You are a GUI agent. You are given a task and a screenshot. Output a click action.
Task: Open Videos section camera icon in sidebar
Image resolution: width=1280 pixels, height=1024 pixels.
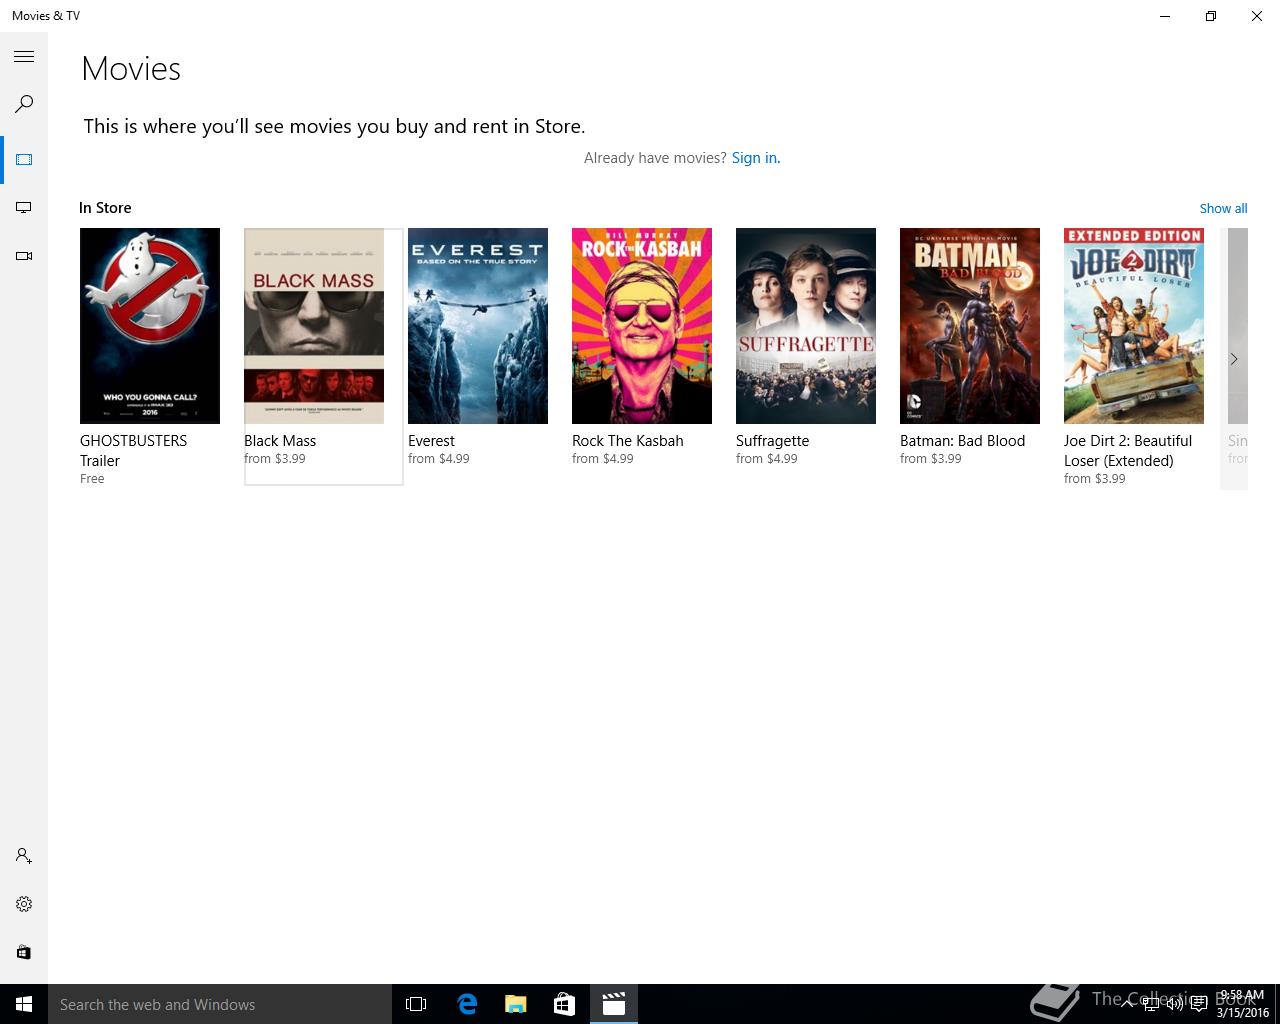[24, 256]
